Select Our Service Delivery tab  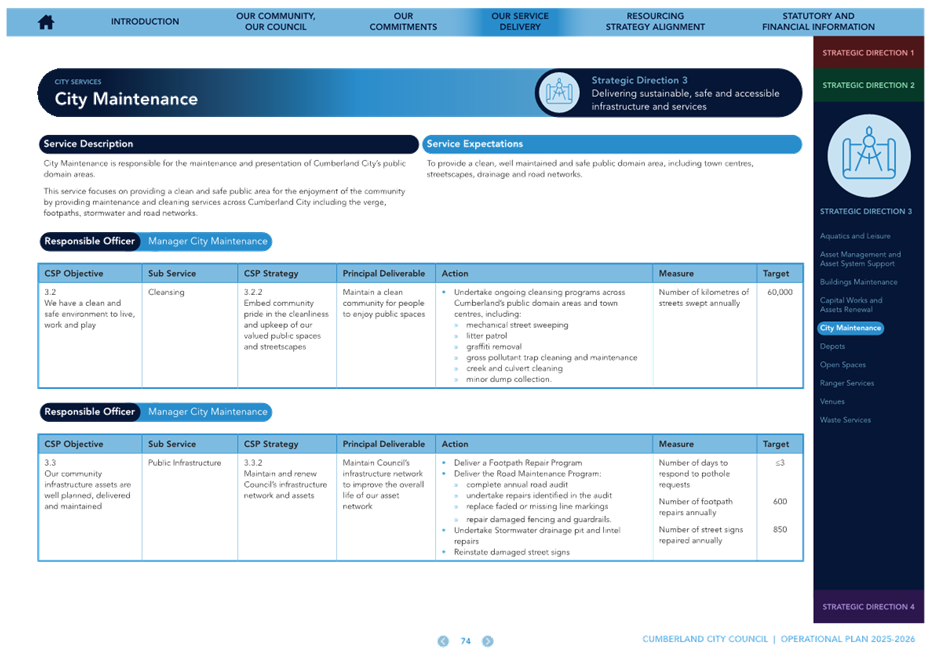(x=520, y=21)
